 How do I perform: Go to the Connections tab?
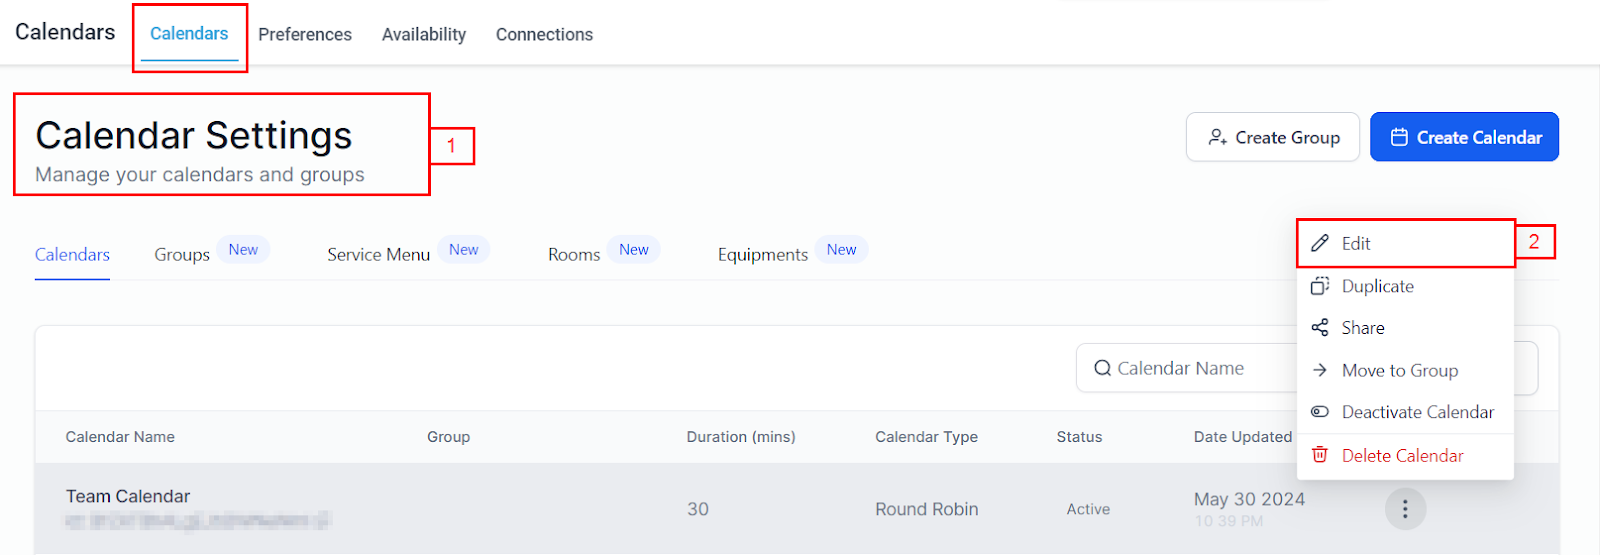coord(544,35)
